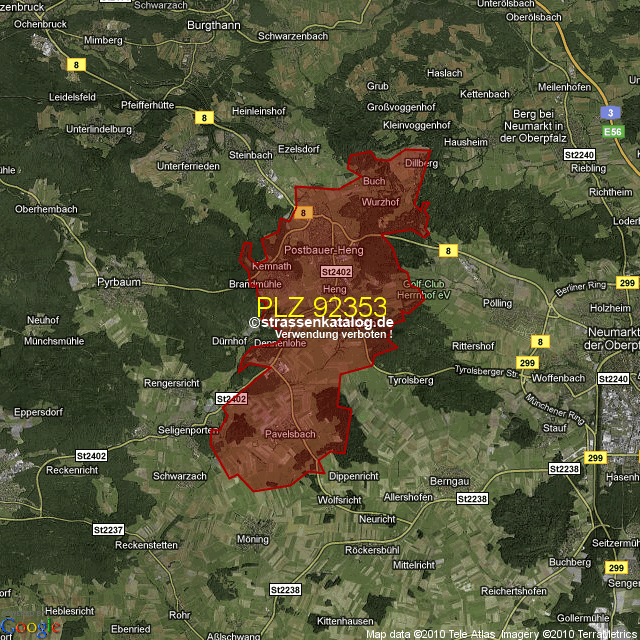Click the St2240 shield near Riebling
640x640 pixels.
[x=579, y=155]
